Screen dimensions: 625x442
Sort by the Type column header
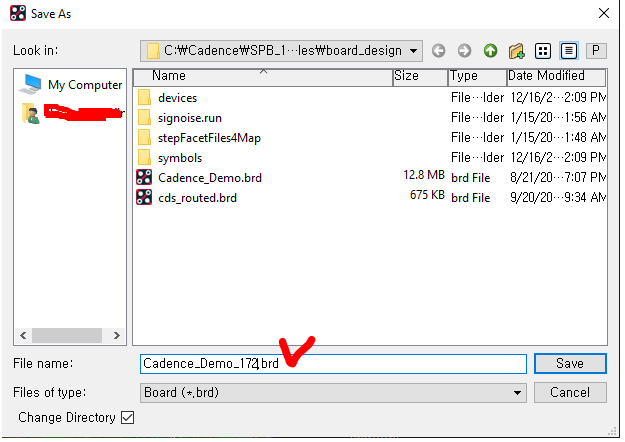point(478,77)
